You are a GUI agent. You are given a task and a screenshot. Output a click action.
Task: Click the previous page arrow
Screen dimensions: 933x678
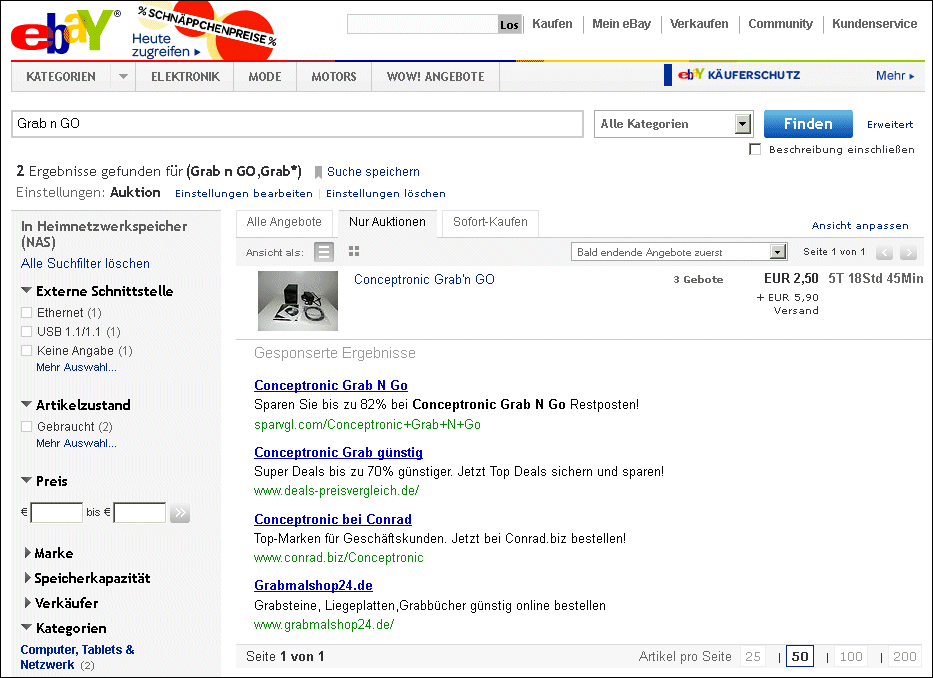coord(884,252)
